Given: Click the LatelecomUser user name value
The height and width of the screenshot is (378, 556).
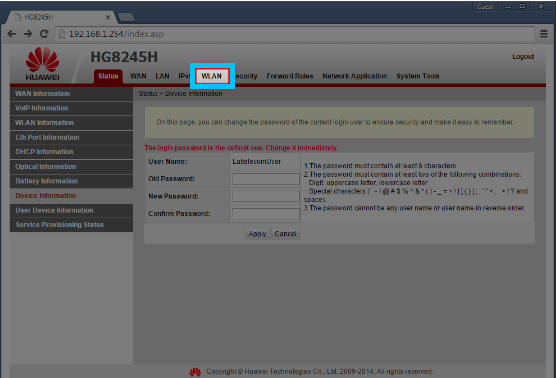Looking at the screenshot, I should click(x=257, y=162).
